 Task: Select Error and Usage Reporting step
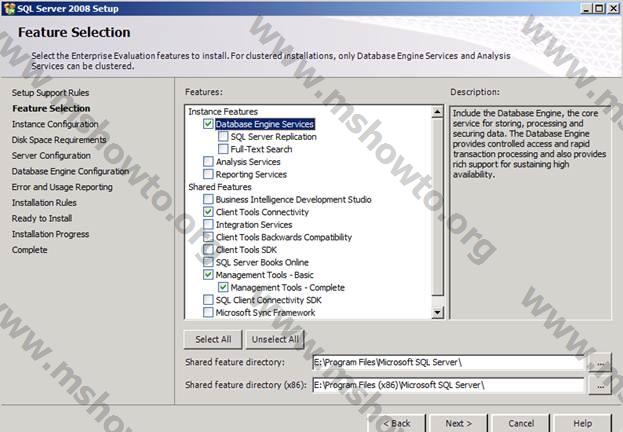point(62,187)
